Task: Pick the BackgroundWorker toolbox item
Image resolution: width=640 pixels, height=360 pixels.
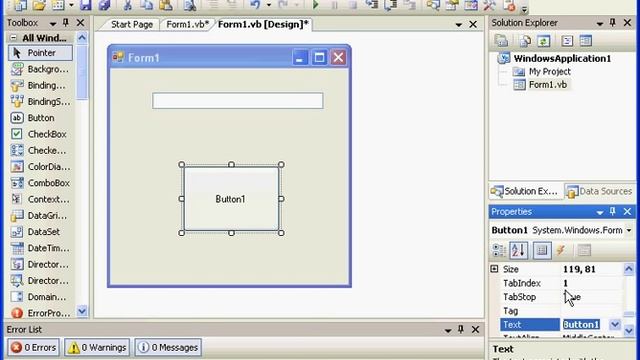Action: [40, 69]
